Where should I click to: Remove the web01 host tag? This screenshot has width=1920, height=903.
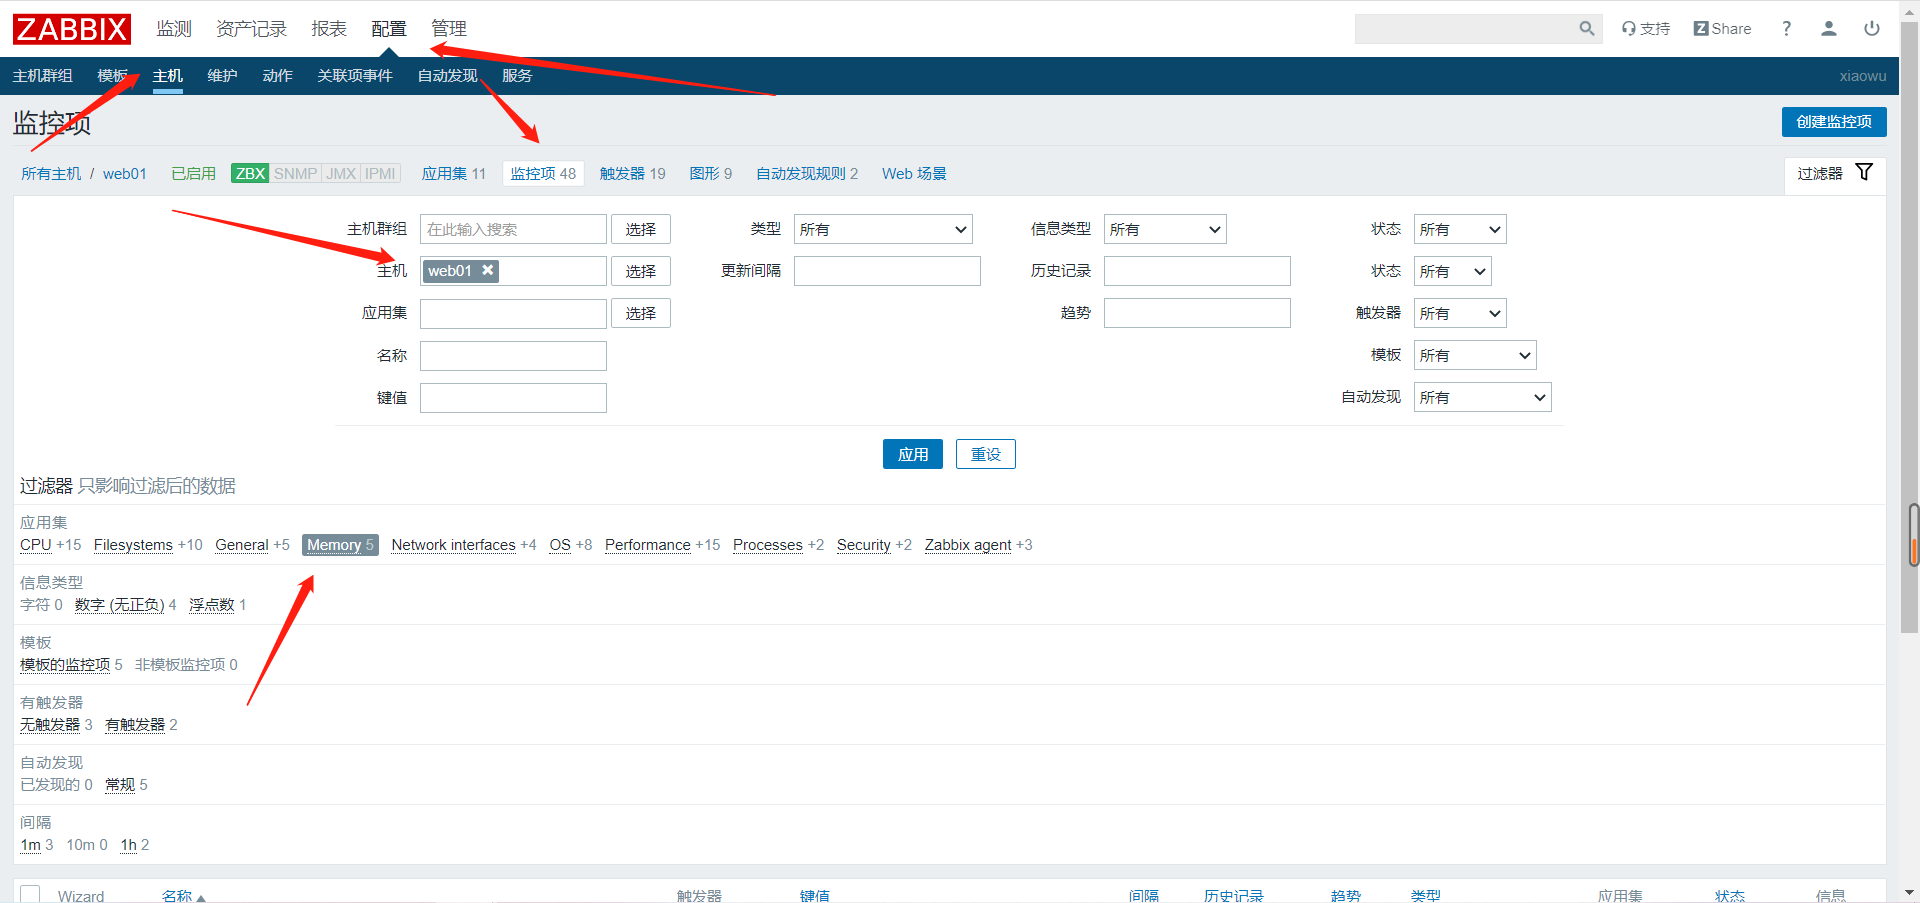(488, 270)
